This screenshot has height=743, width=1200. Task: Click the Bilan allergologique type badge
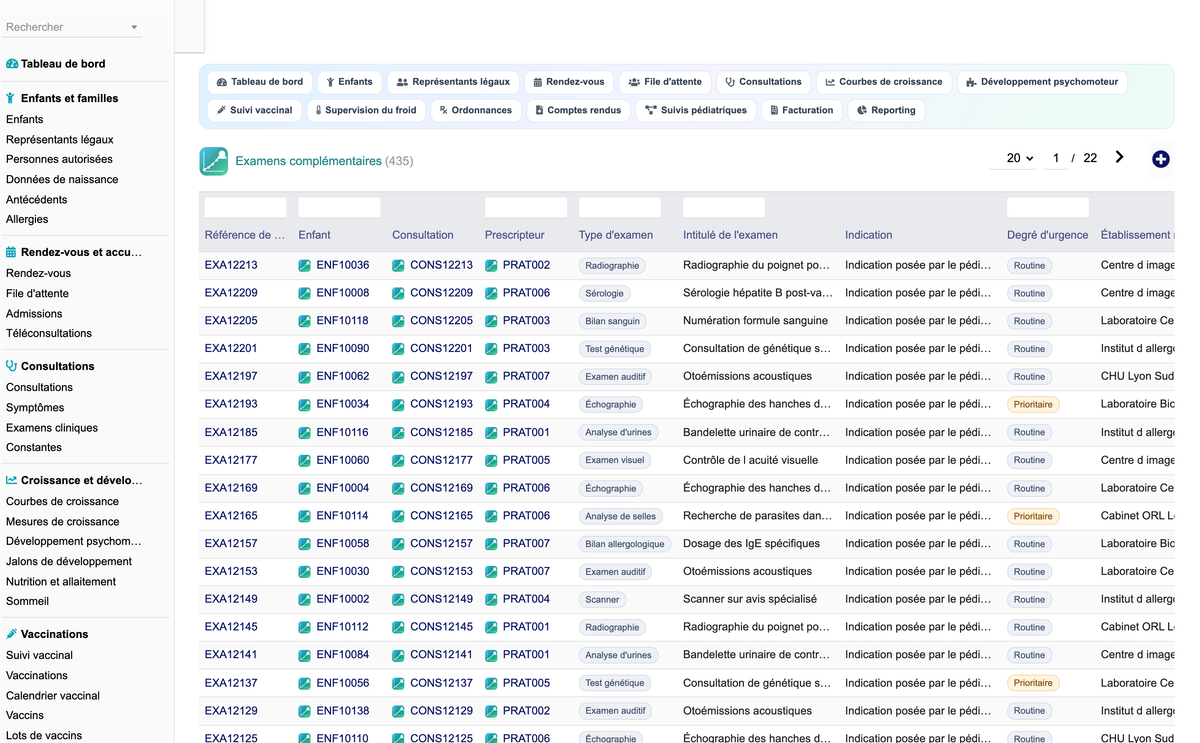[x=625, y=544]
